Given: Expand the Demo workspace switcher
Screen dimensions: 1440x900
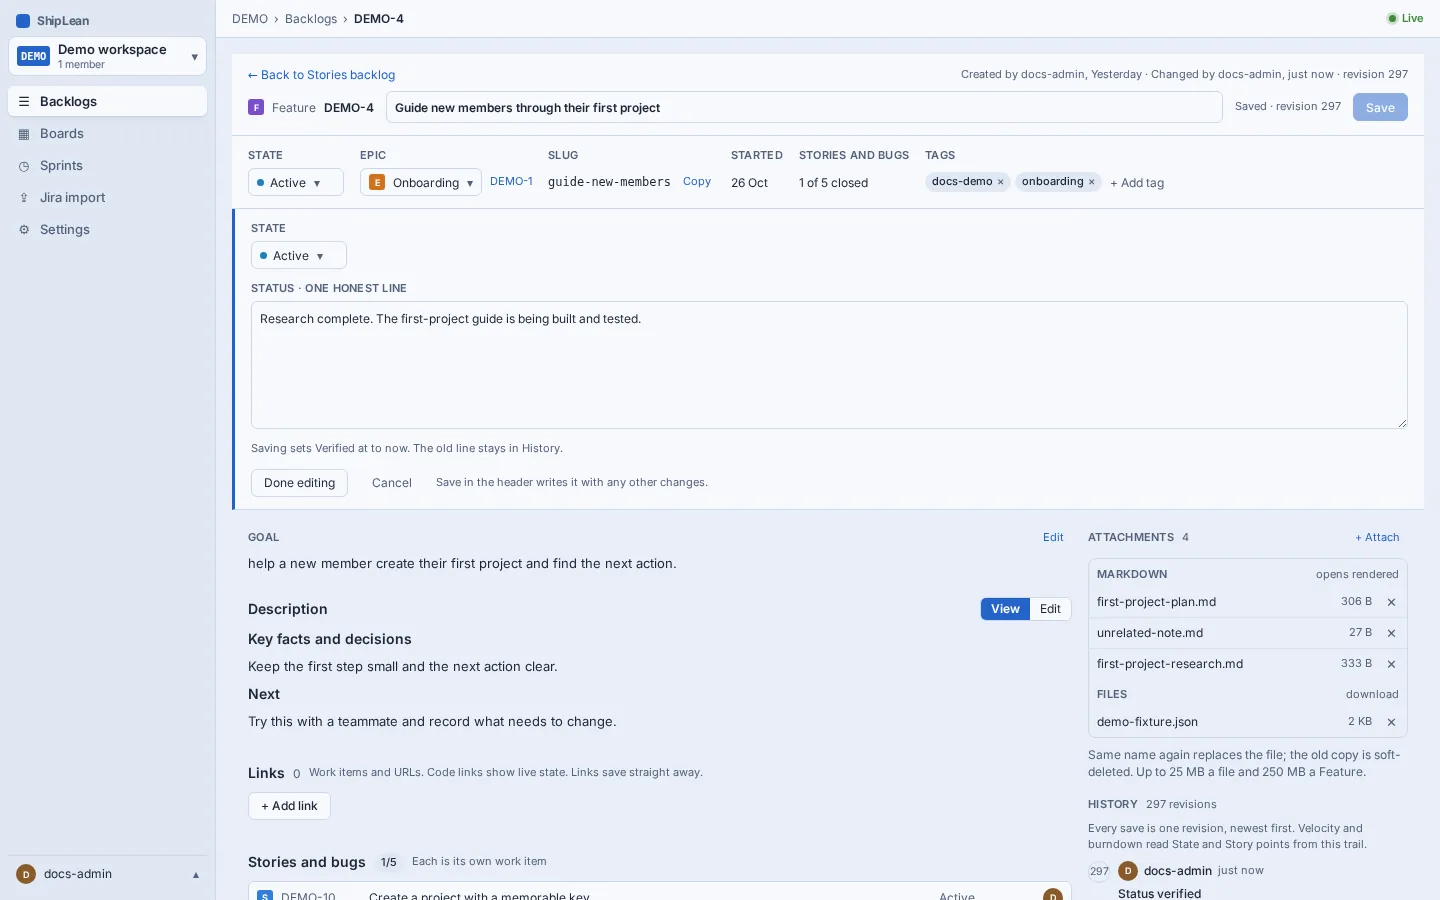Looking at the screenshot, I should [x=107, y=56].
